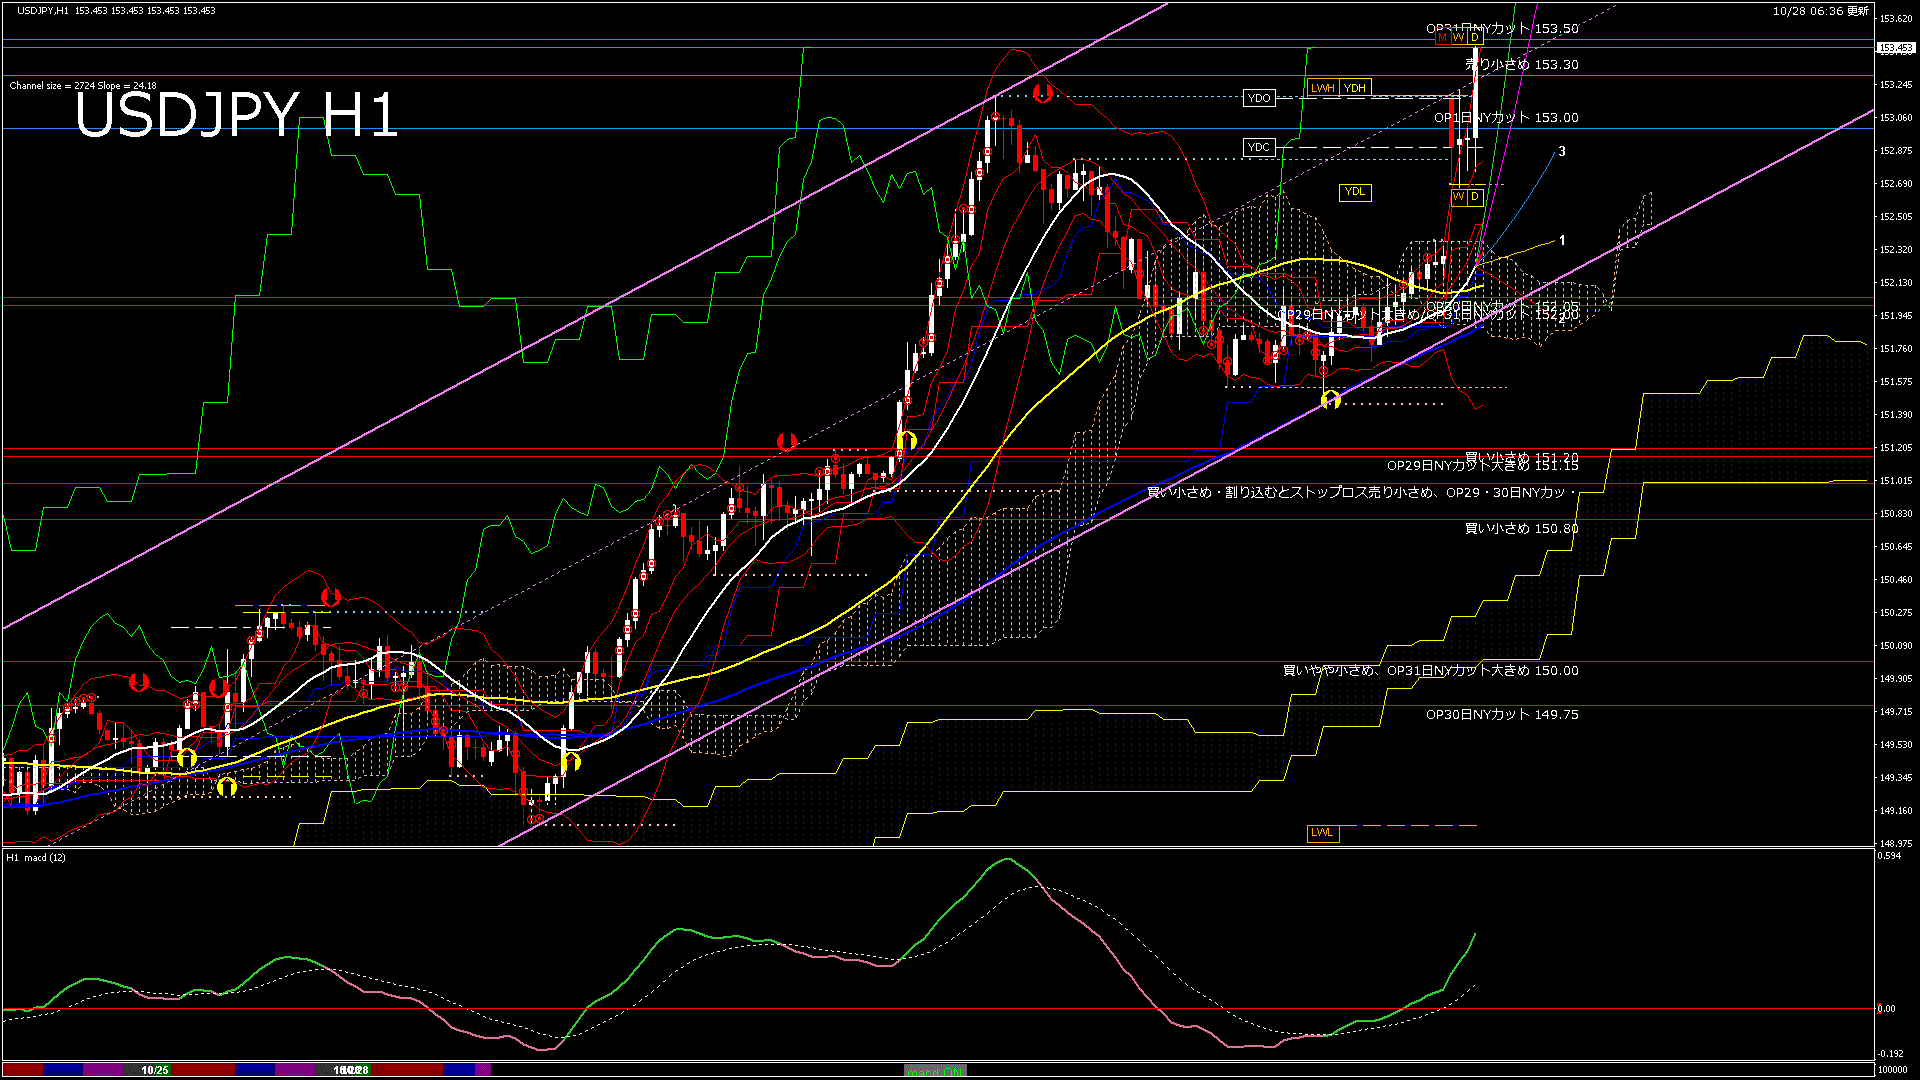The image size is (1920, 1080).
Task: Click the 10/28 06:36 更新 timestamp
Action: (x=1820, y=11)
